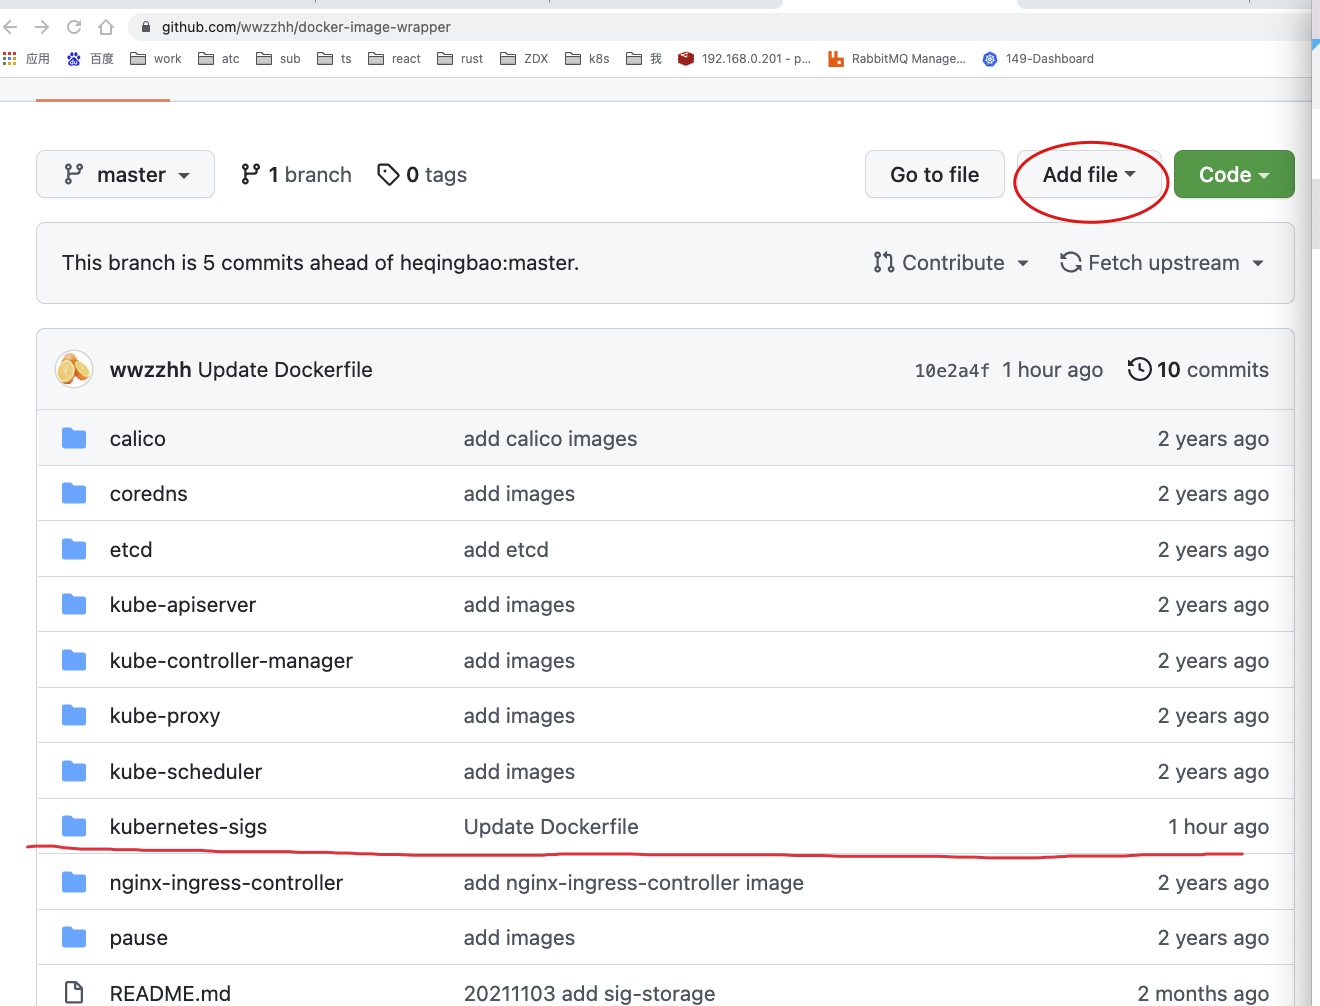Screen dimensions: 1320x1006
Task: Open the green Code dropdown
Action: [1234, 174]
